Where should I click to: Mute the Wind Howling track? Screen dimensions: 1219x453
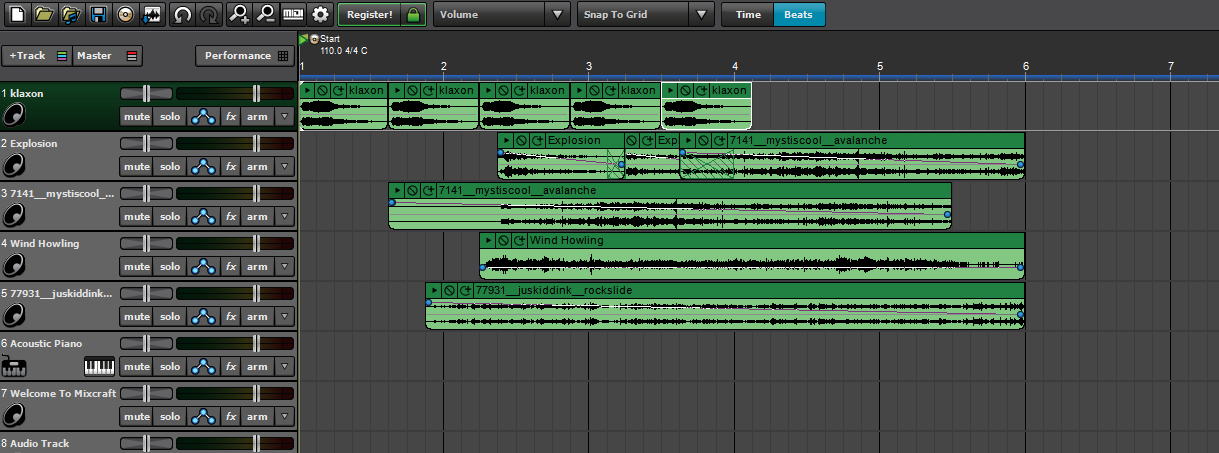pos(137,267)
